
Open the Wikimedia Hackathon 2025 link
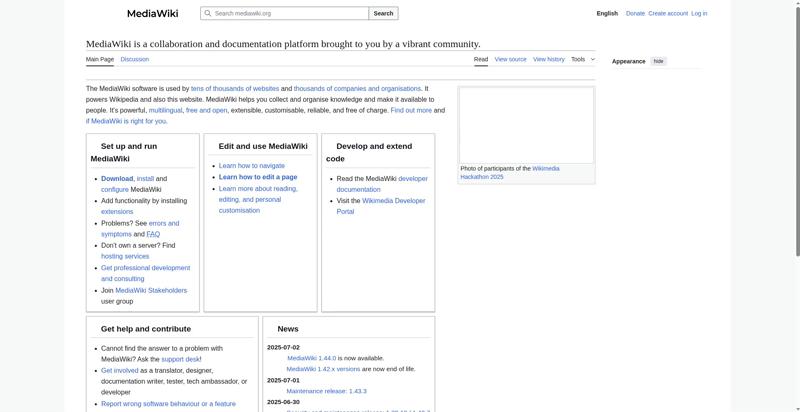click(510, 172)
